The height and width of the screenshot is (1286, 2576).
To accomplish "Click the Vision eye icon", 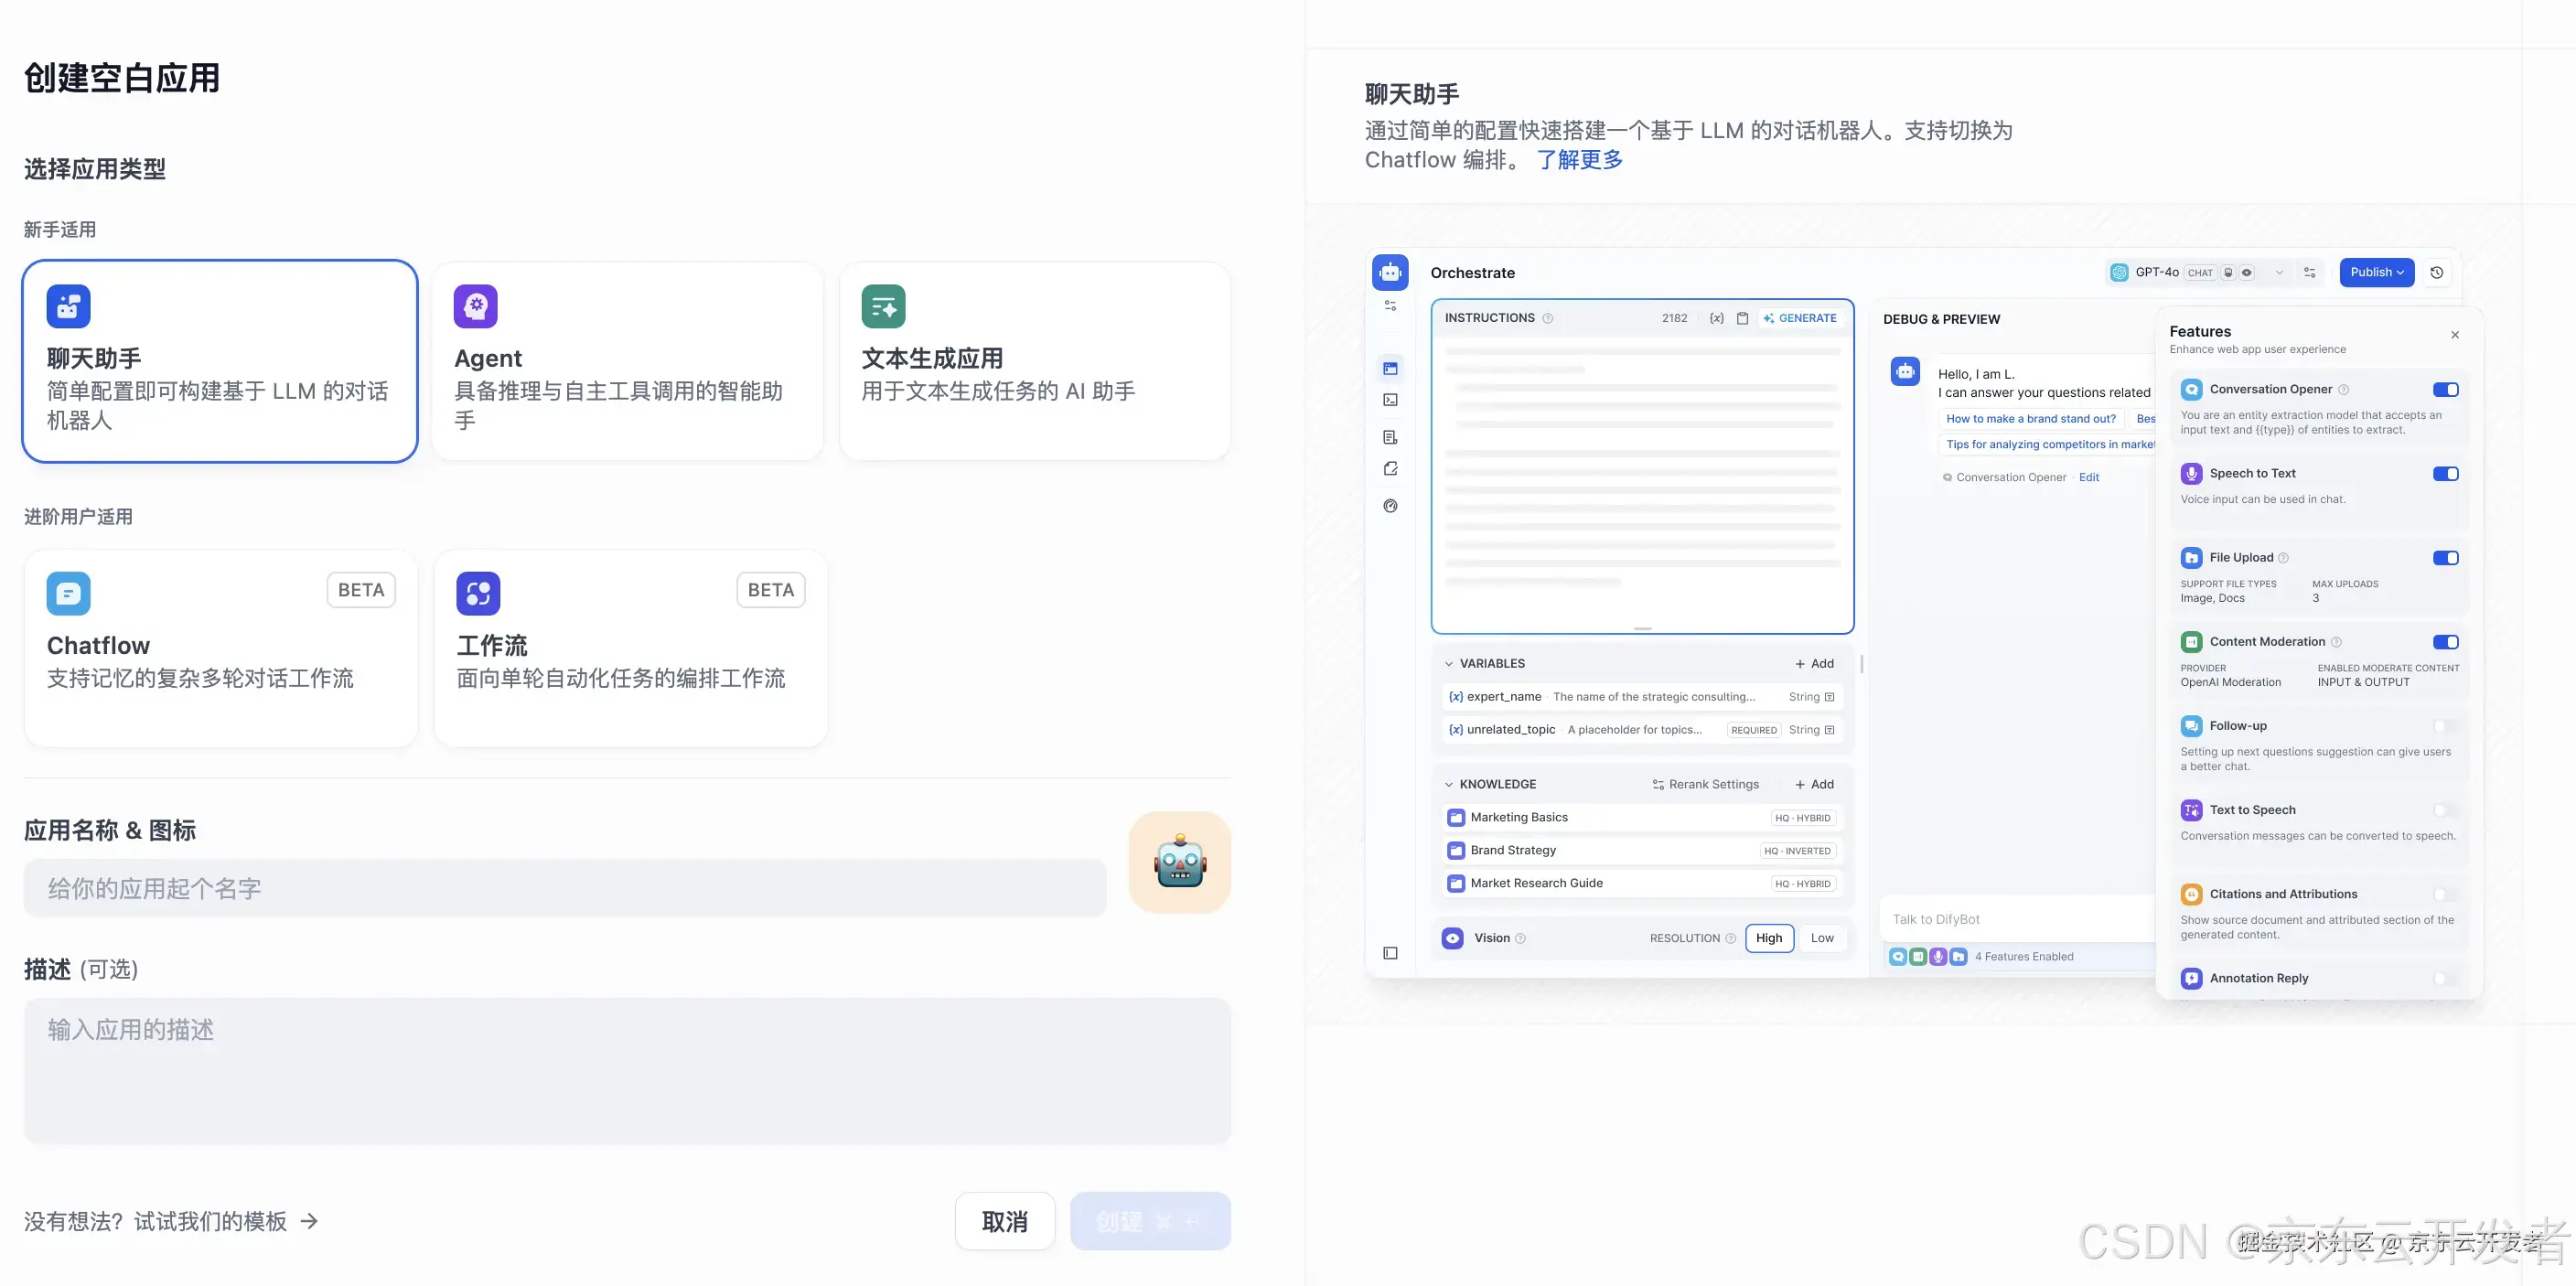I will pyautogui.click(x=1452, y=938).
